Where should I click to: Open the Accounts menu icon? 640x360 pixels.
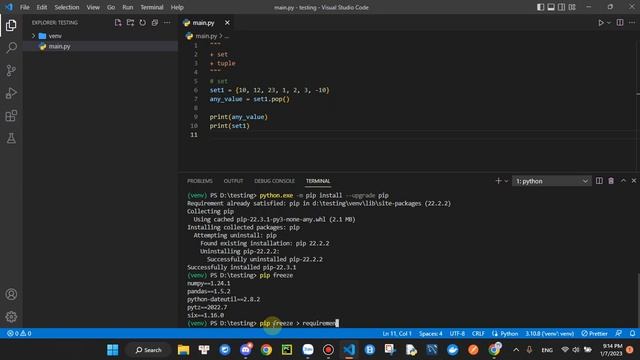pos(11,294)
